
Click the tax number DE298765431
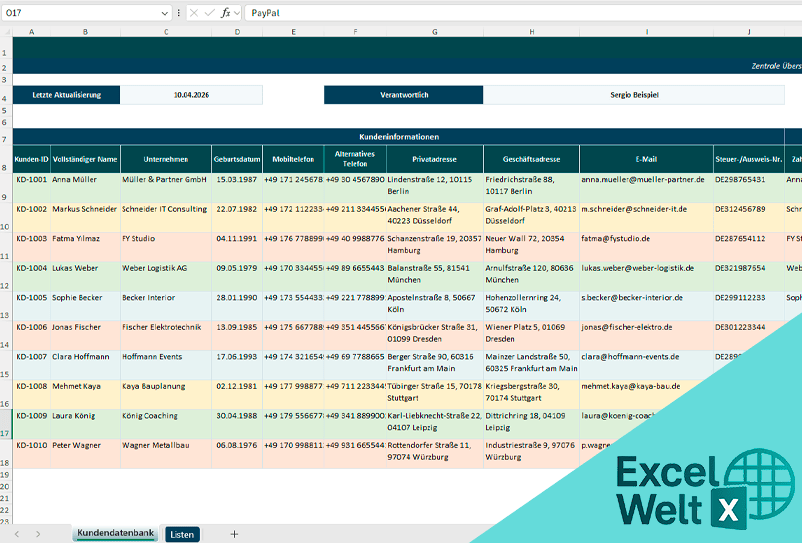[749, 188]
